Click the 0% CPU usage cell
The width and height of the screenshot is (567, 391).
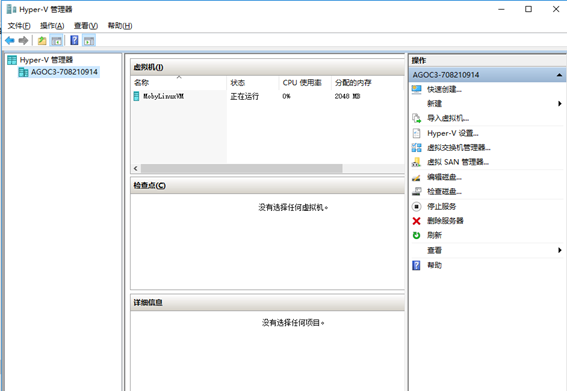click(286, 96)
